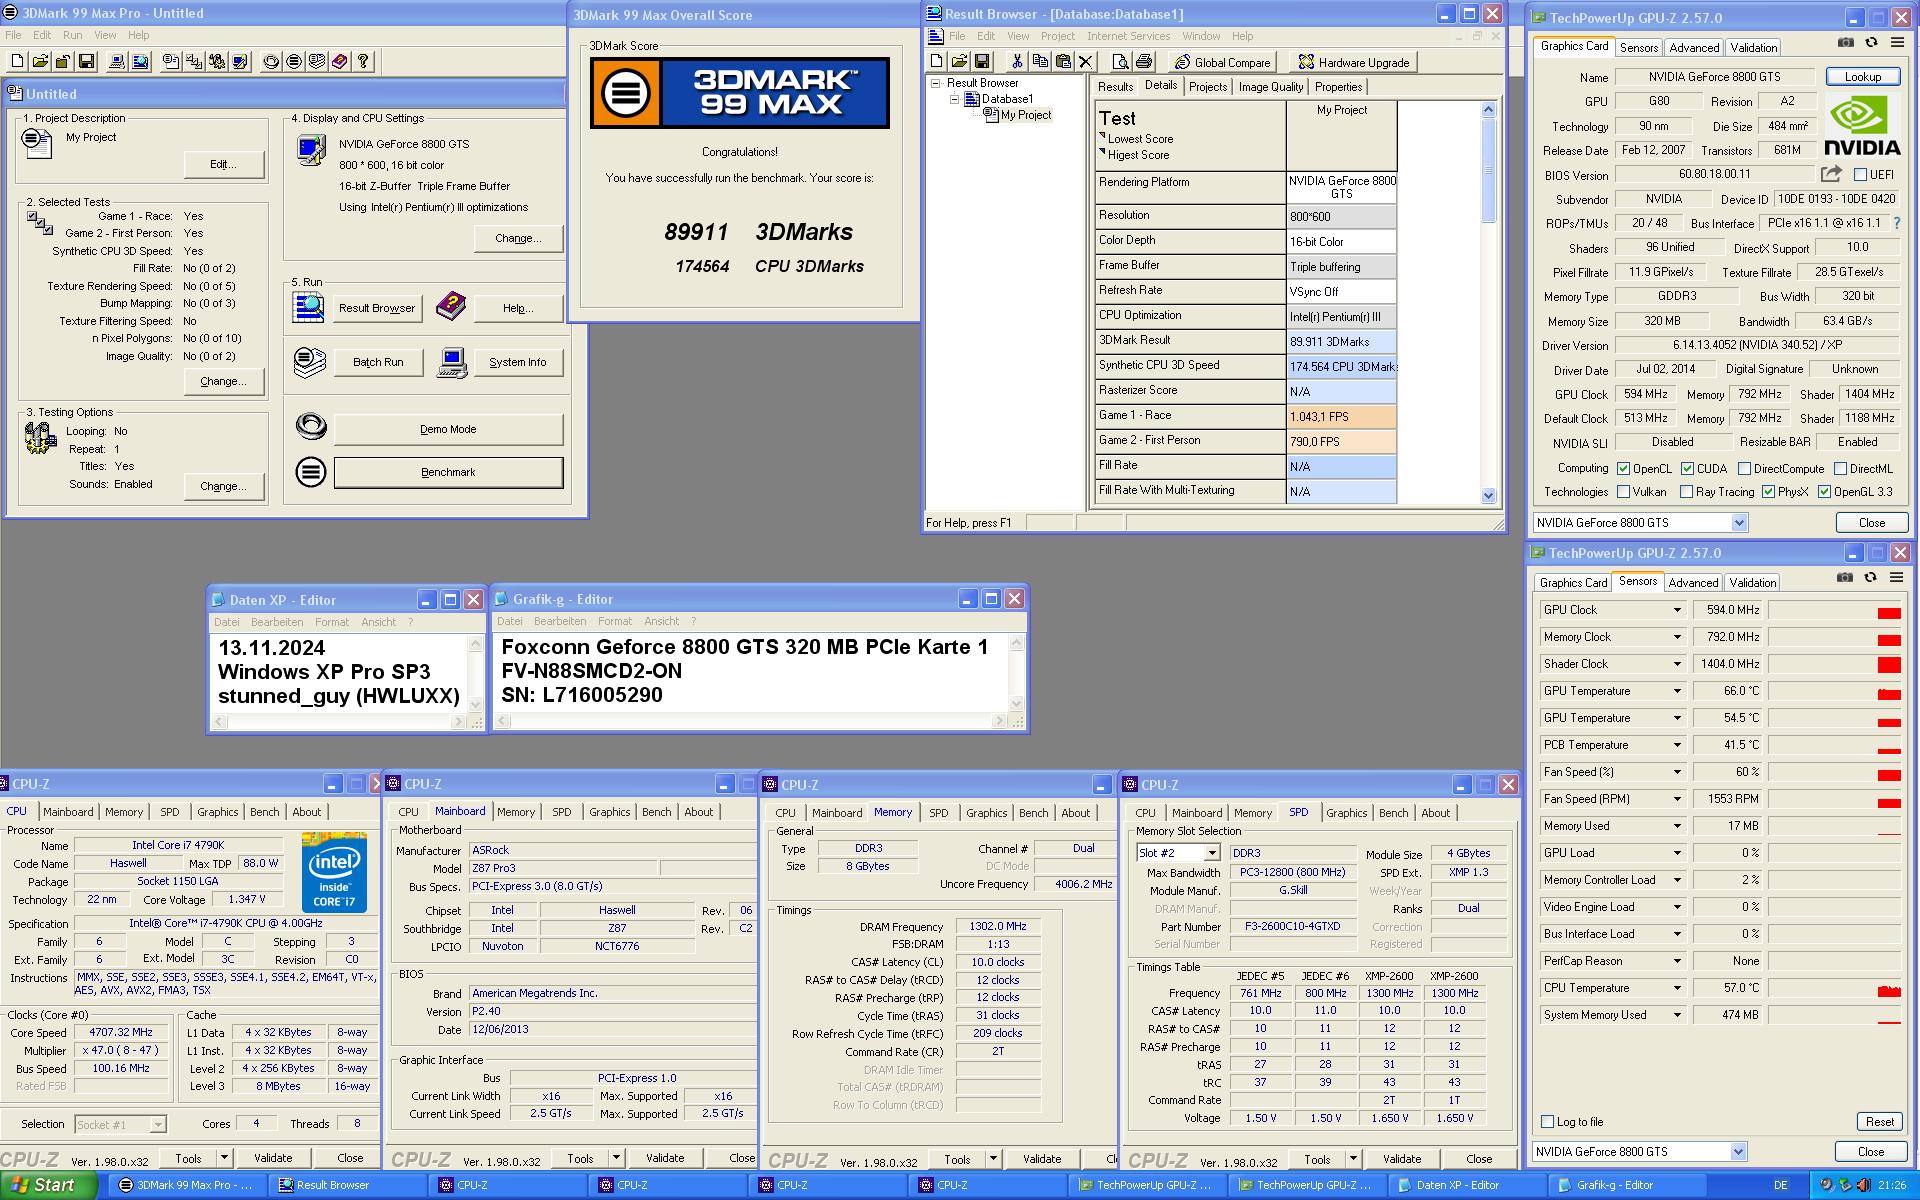
Task: Click the Windows Start button
Action: click(49, 1185)
